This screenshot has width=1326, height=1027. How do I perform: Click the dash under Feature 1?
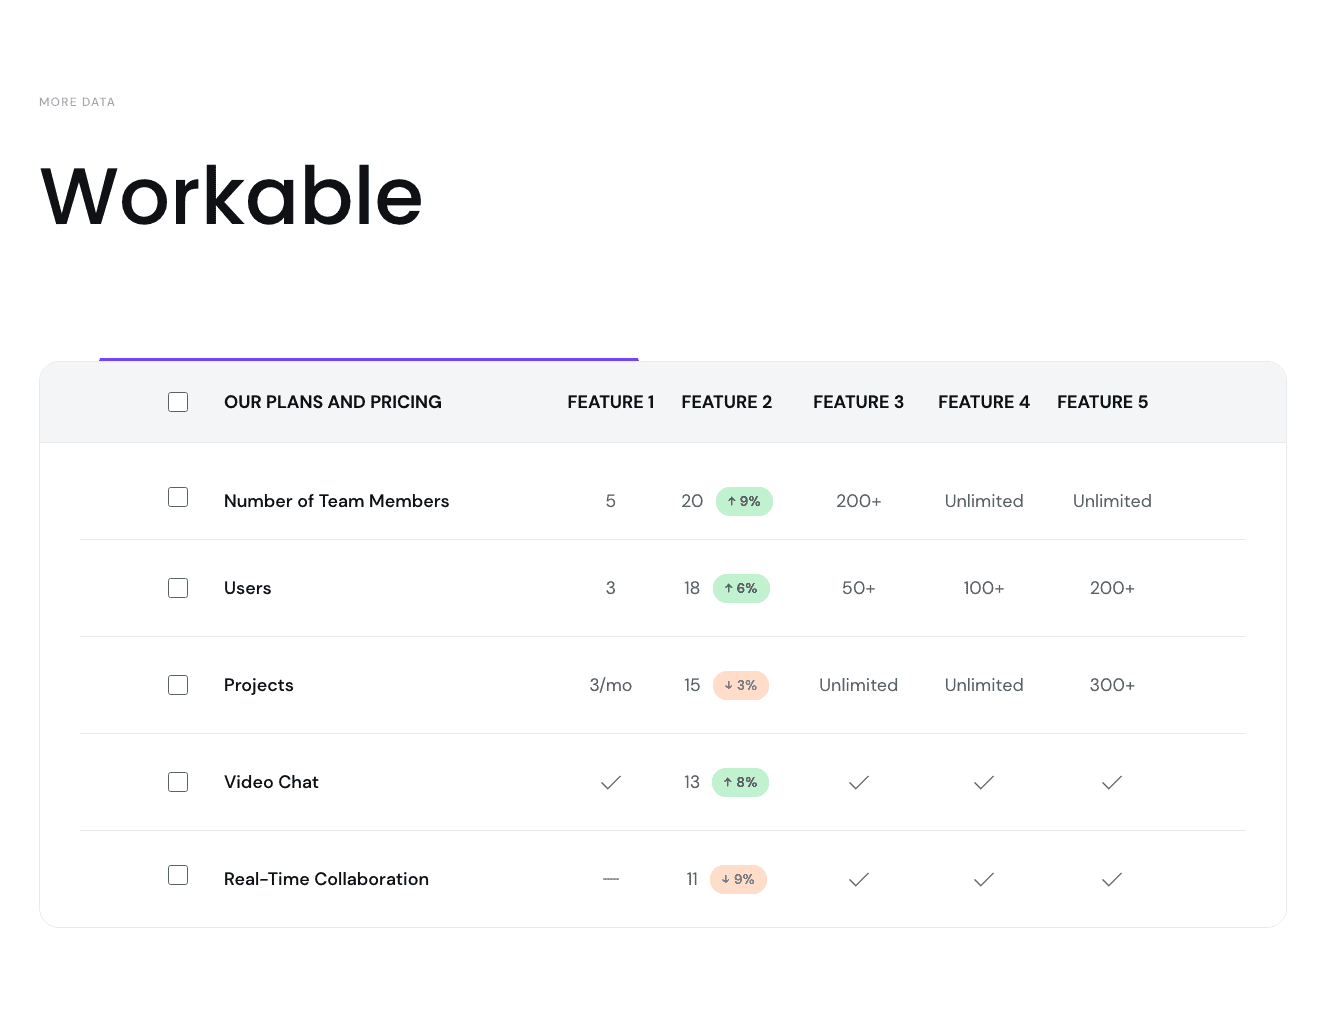point(611,879)
